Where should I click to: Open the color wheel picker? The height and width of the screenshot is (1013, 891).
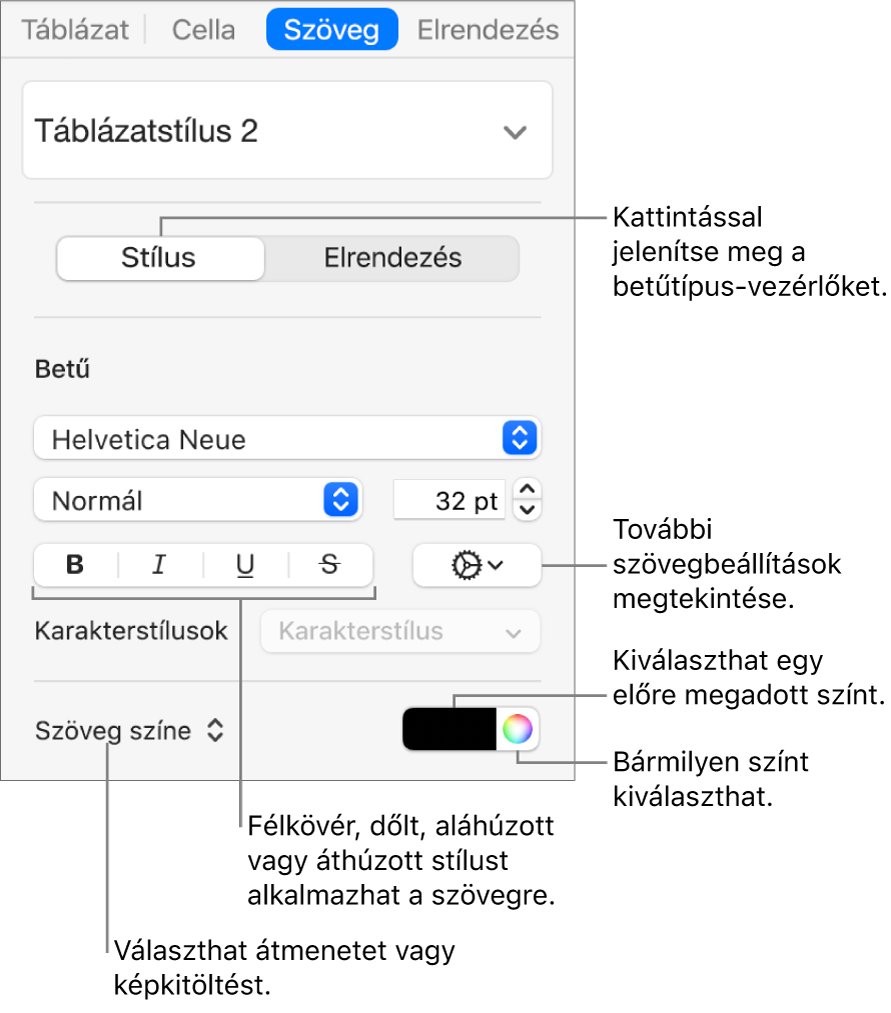pyautogui.click(x=517, y=730)
